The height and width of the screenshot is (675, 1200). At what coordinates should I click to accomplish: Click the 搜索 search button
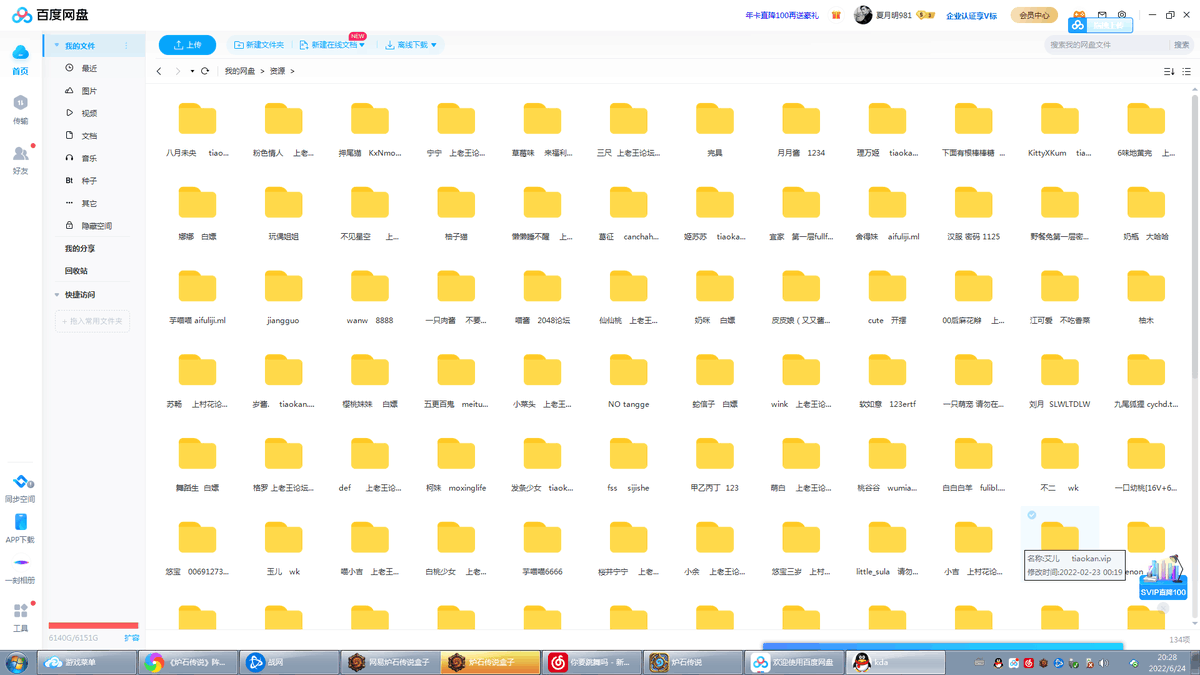coord(1182,45)
